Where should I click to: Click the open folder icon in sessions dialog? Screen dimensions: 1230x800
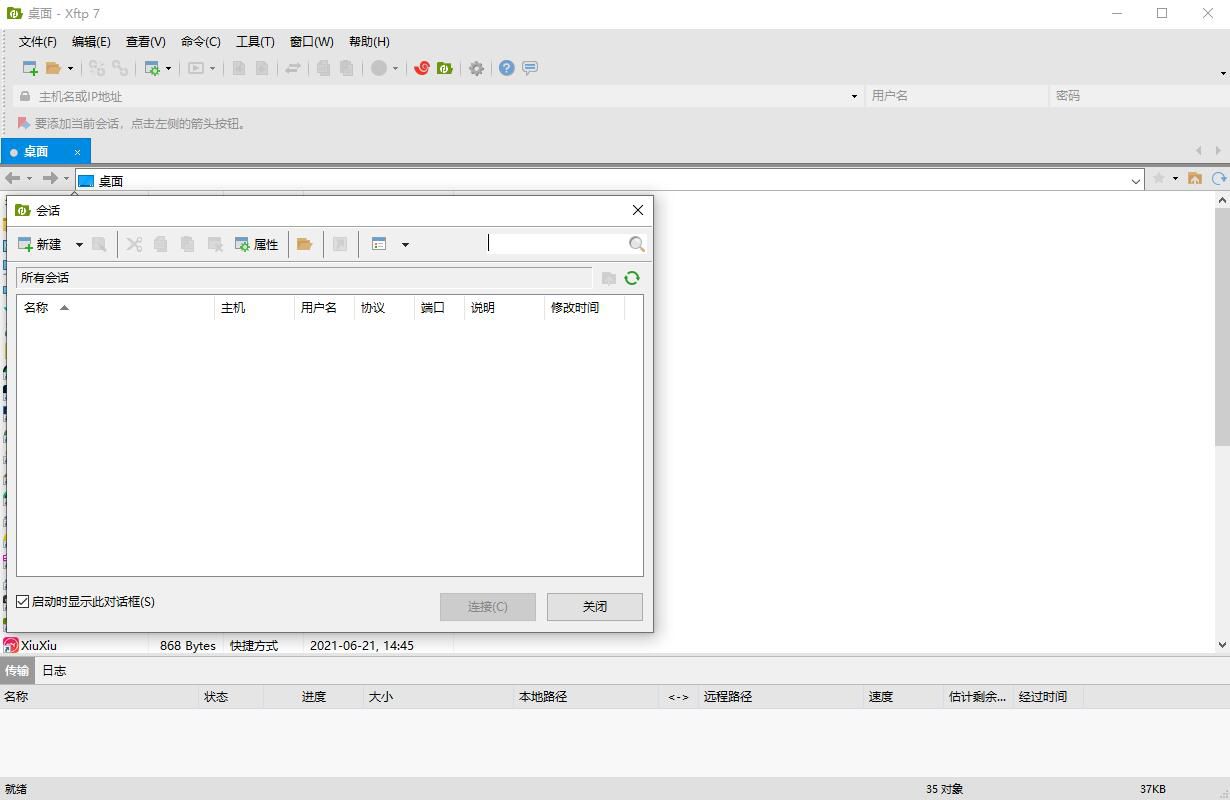tap(305, 244)
